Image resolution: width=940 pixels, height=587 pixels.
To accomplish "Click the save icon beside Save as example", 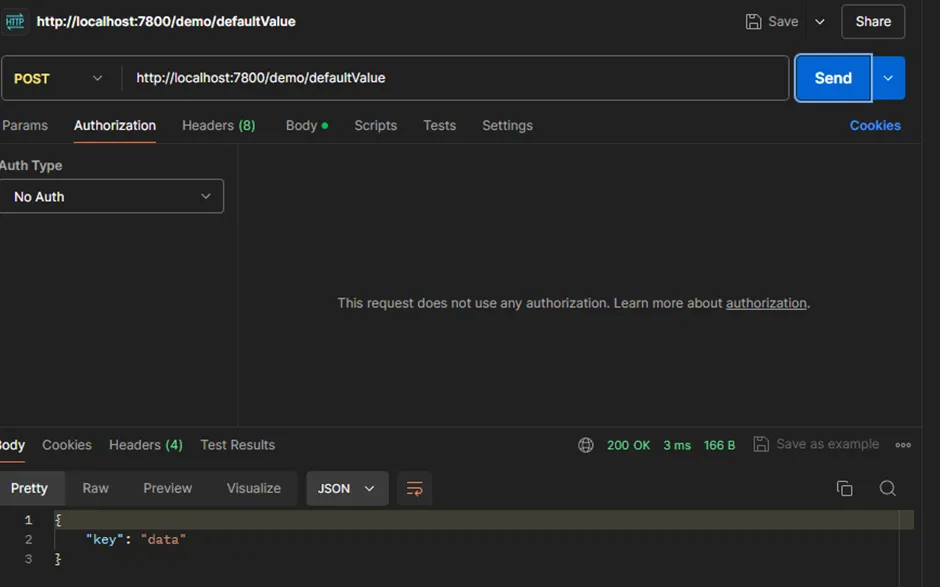I will tap(761, 444).
